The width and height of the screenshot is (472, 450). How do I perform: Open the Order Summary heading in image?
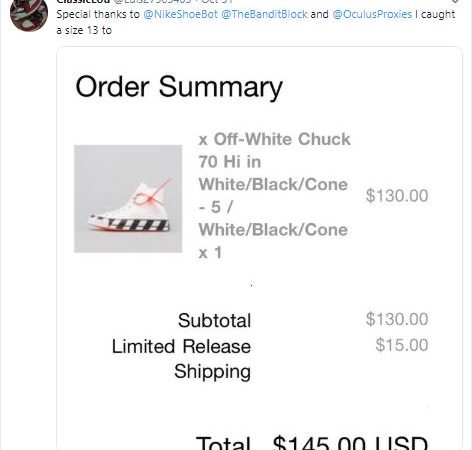pos(179,87)
